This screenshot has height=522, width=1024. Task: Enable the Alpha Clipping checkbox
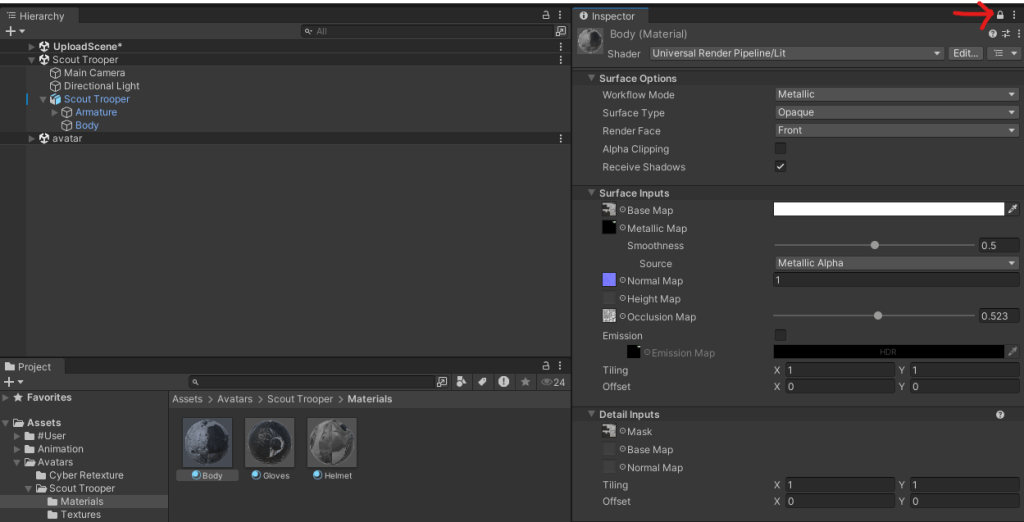tap(780, 149)
